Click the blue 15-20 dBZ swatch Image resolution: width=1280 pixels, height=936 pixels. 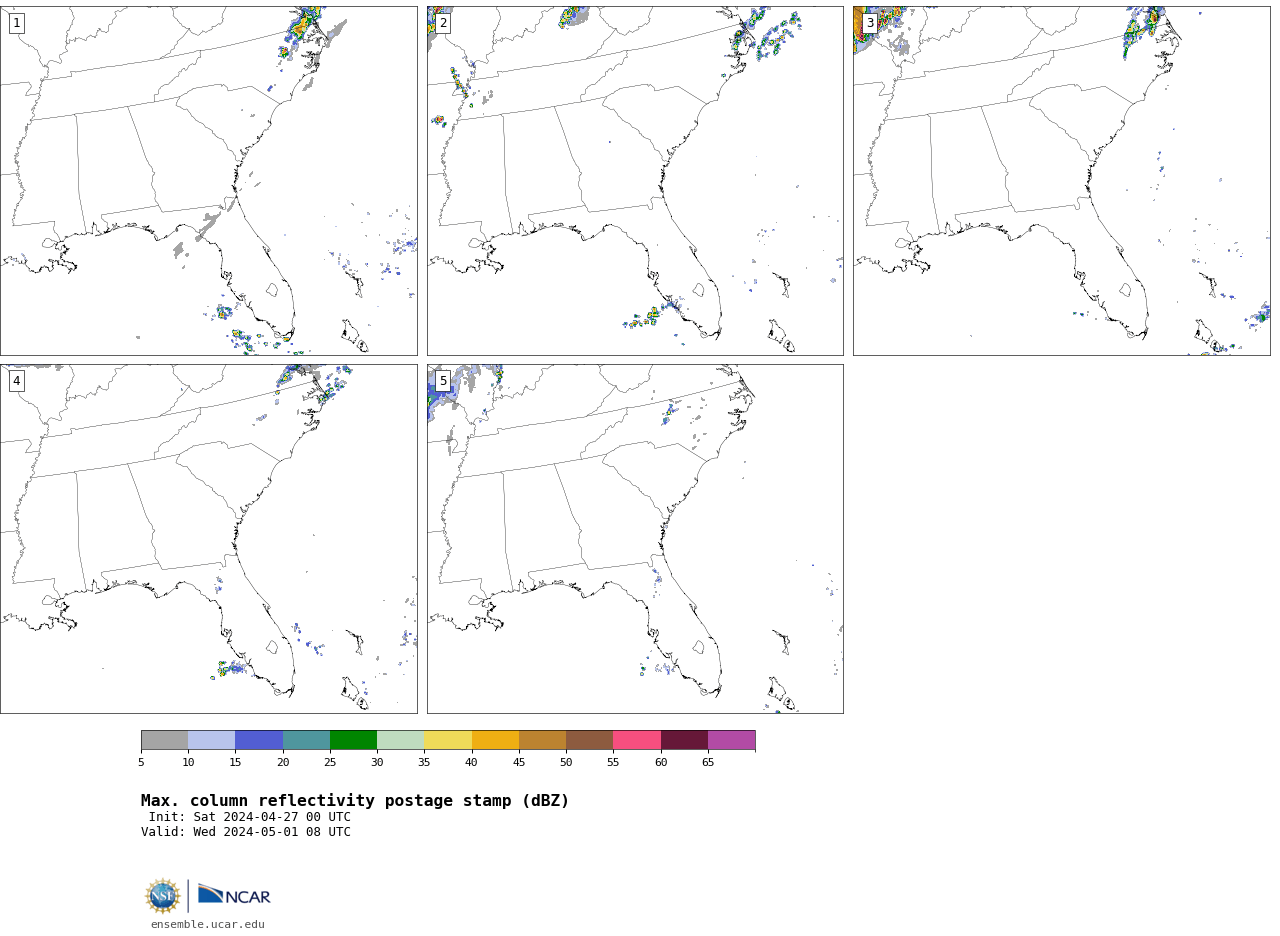pyautogui.click(x=259, y=740)
